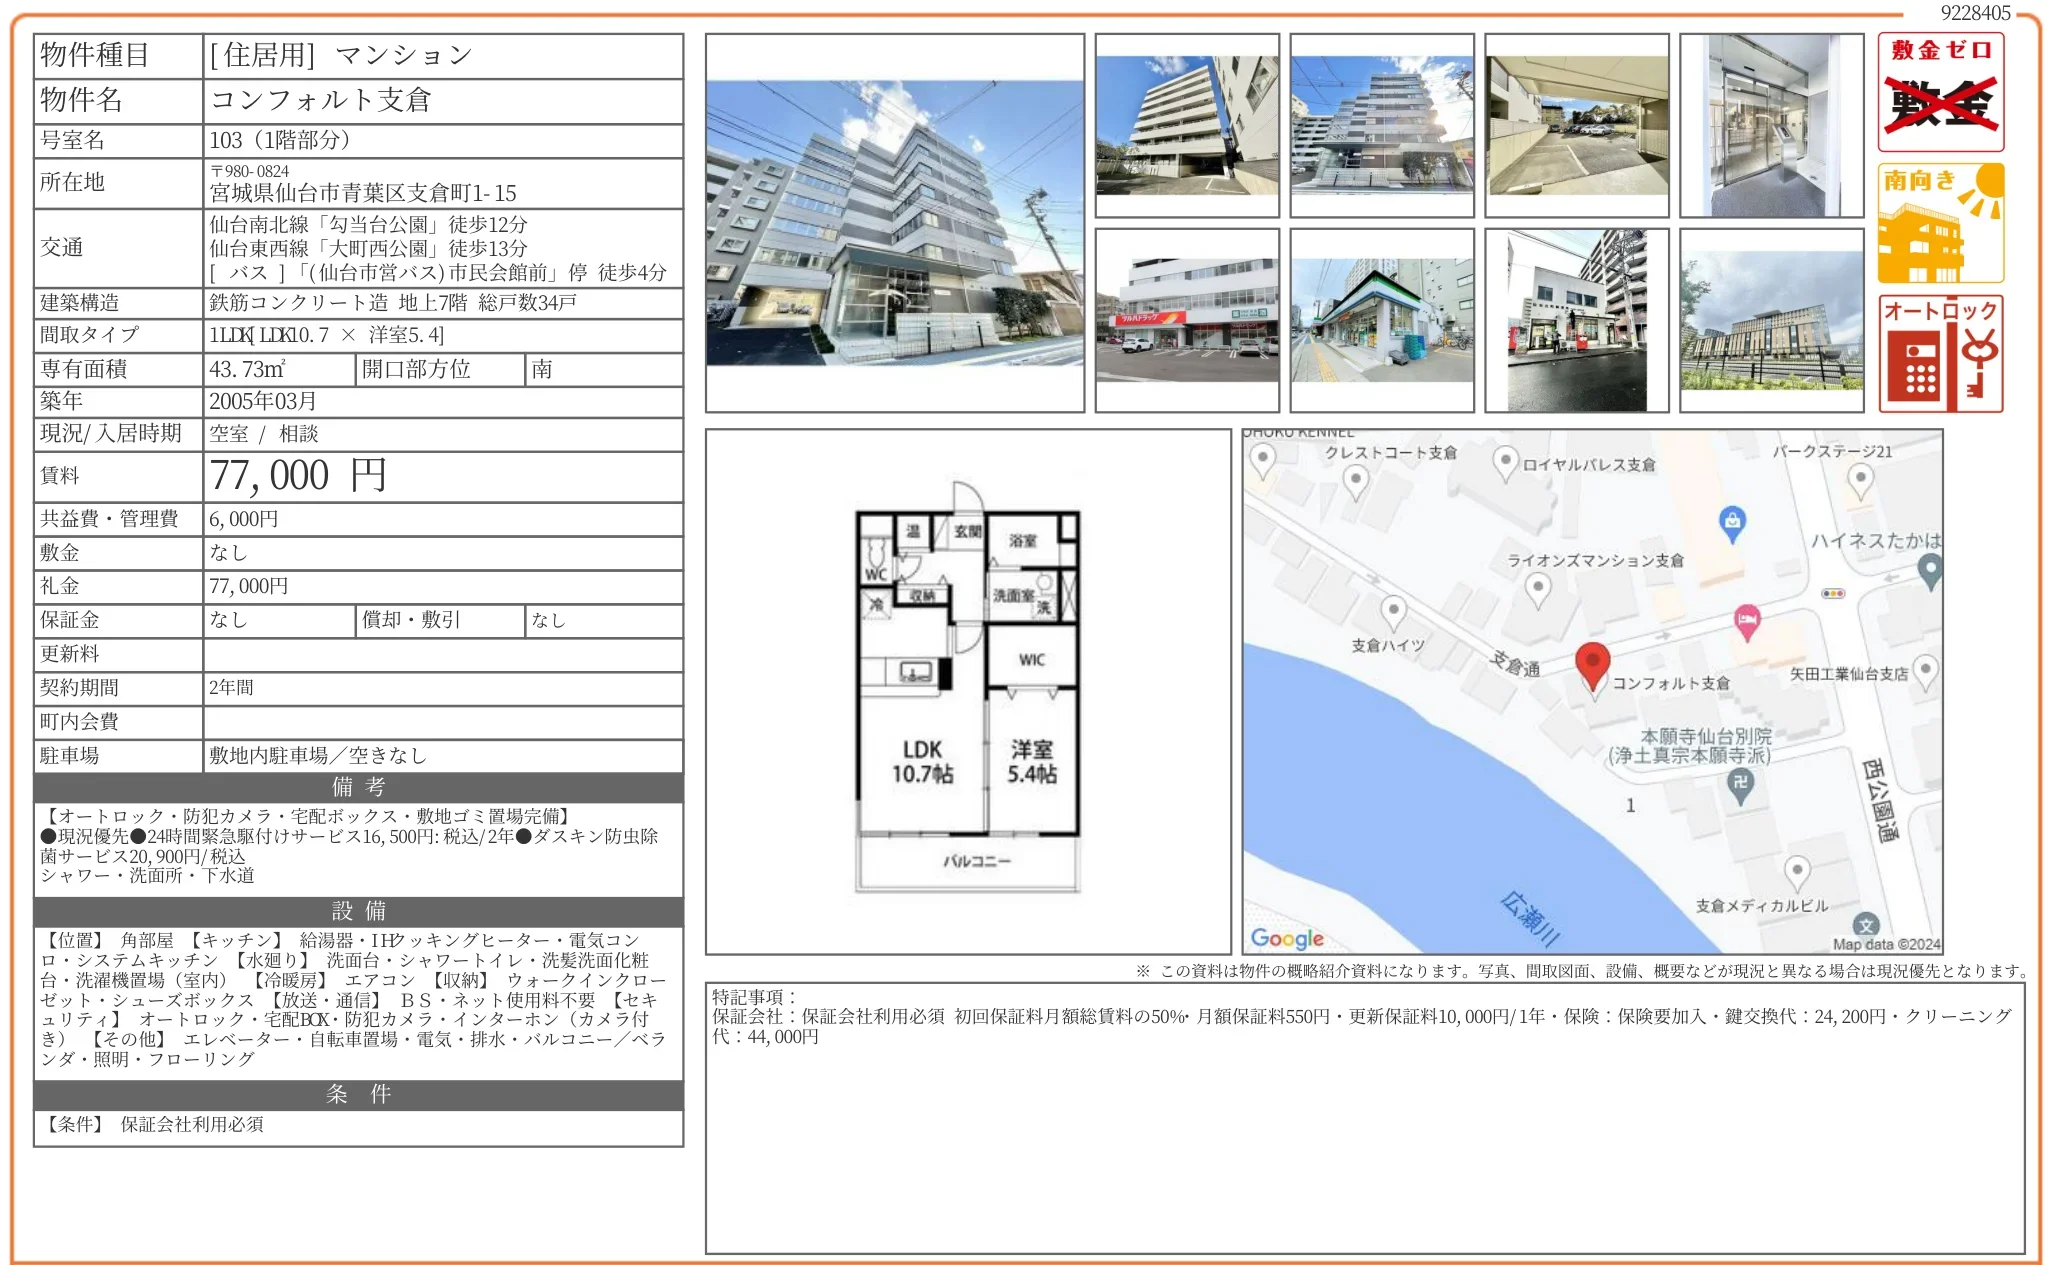
Task: Click the floor plan LDK 10.7帖 room
Action: 921,761
